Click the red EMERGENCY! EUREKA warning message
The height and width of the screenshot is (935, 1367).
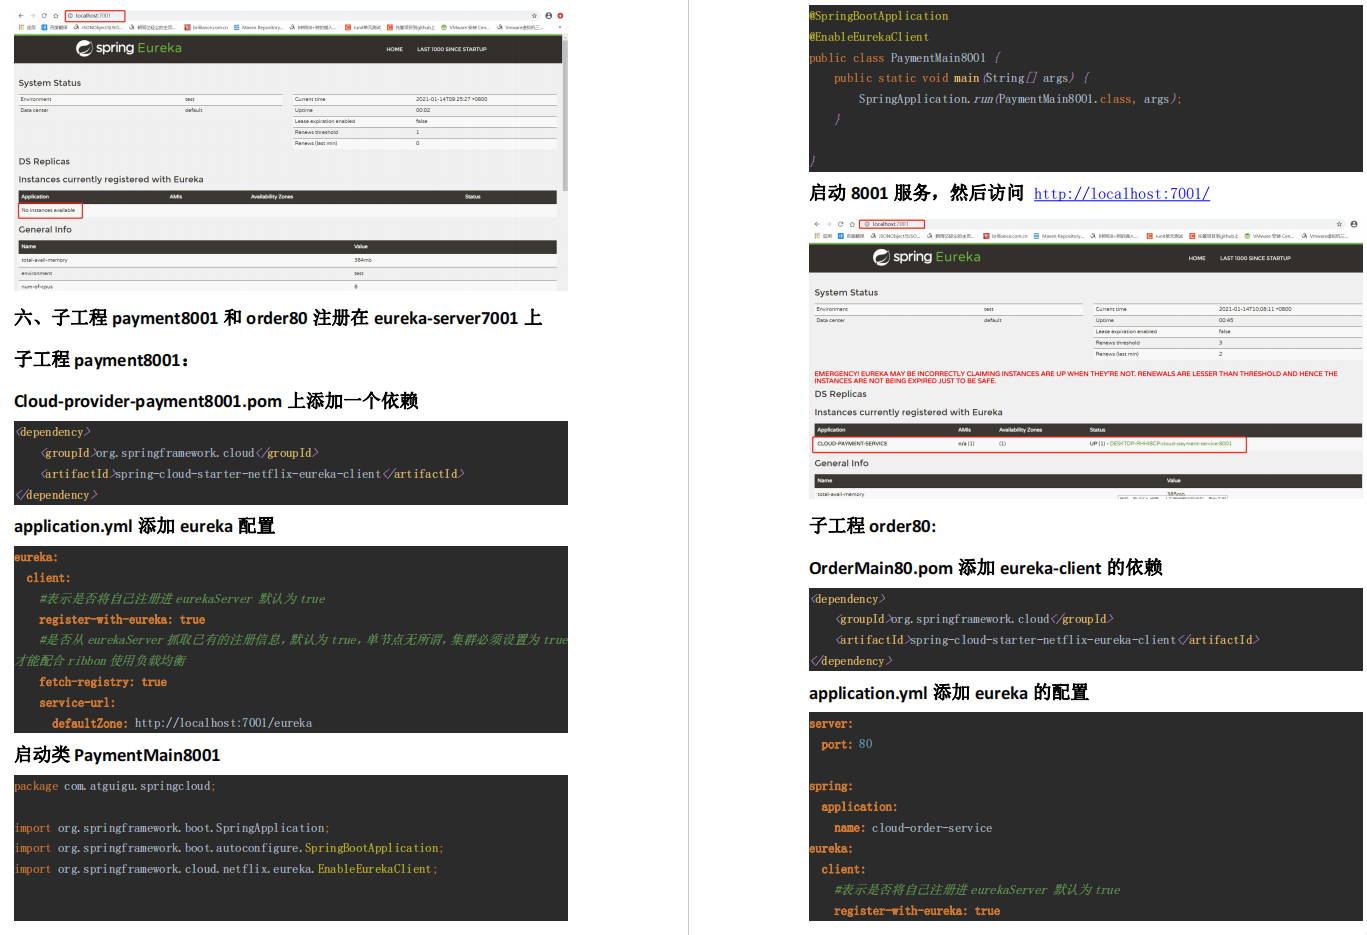pos(1075,377)
